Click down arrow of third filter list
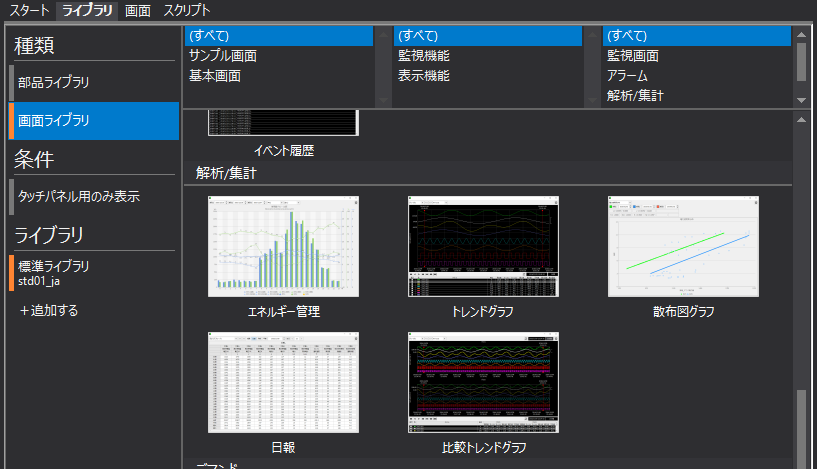Image resolution: width=817 pixels, height=469 pixels. [x=801, y=100]
